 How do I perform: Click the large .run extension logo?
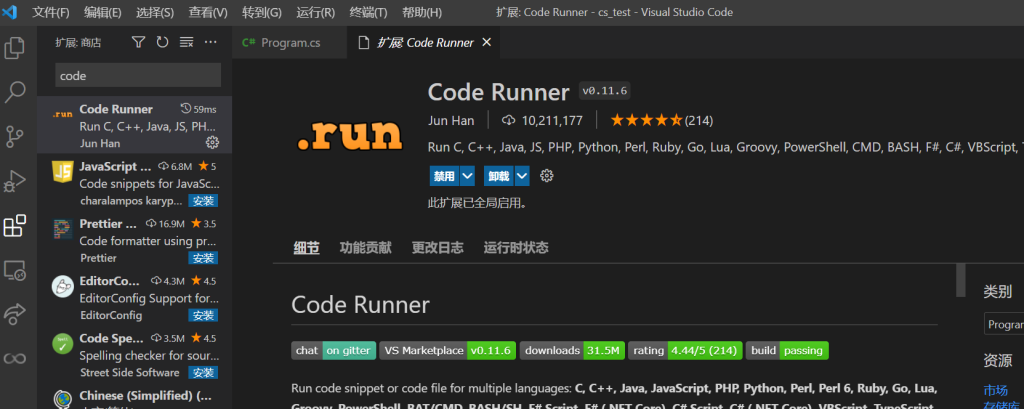pos(349,135)
